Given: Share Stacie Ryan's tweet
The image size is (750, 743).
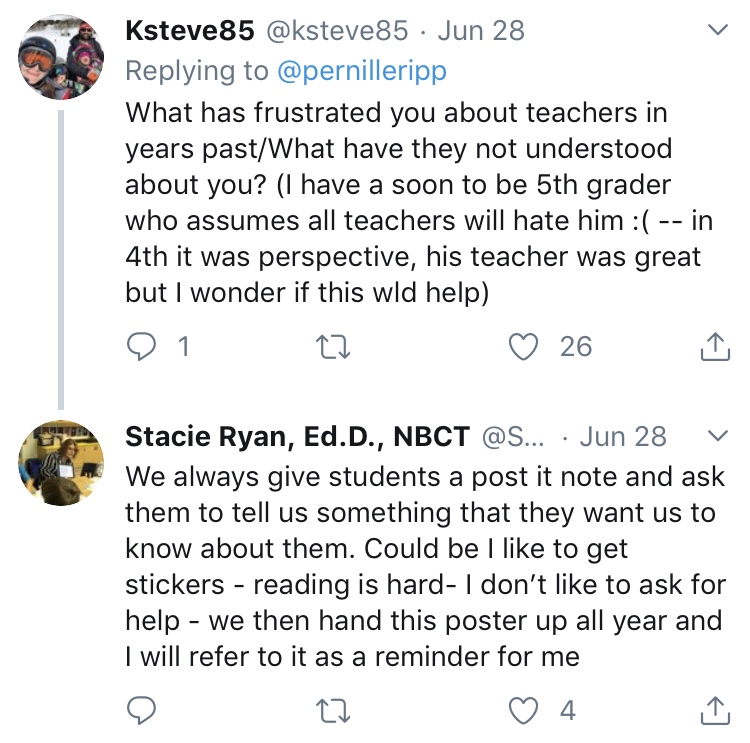Looking at the screenshot, I should point(714,711).
